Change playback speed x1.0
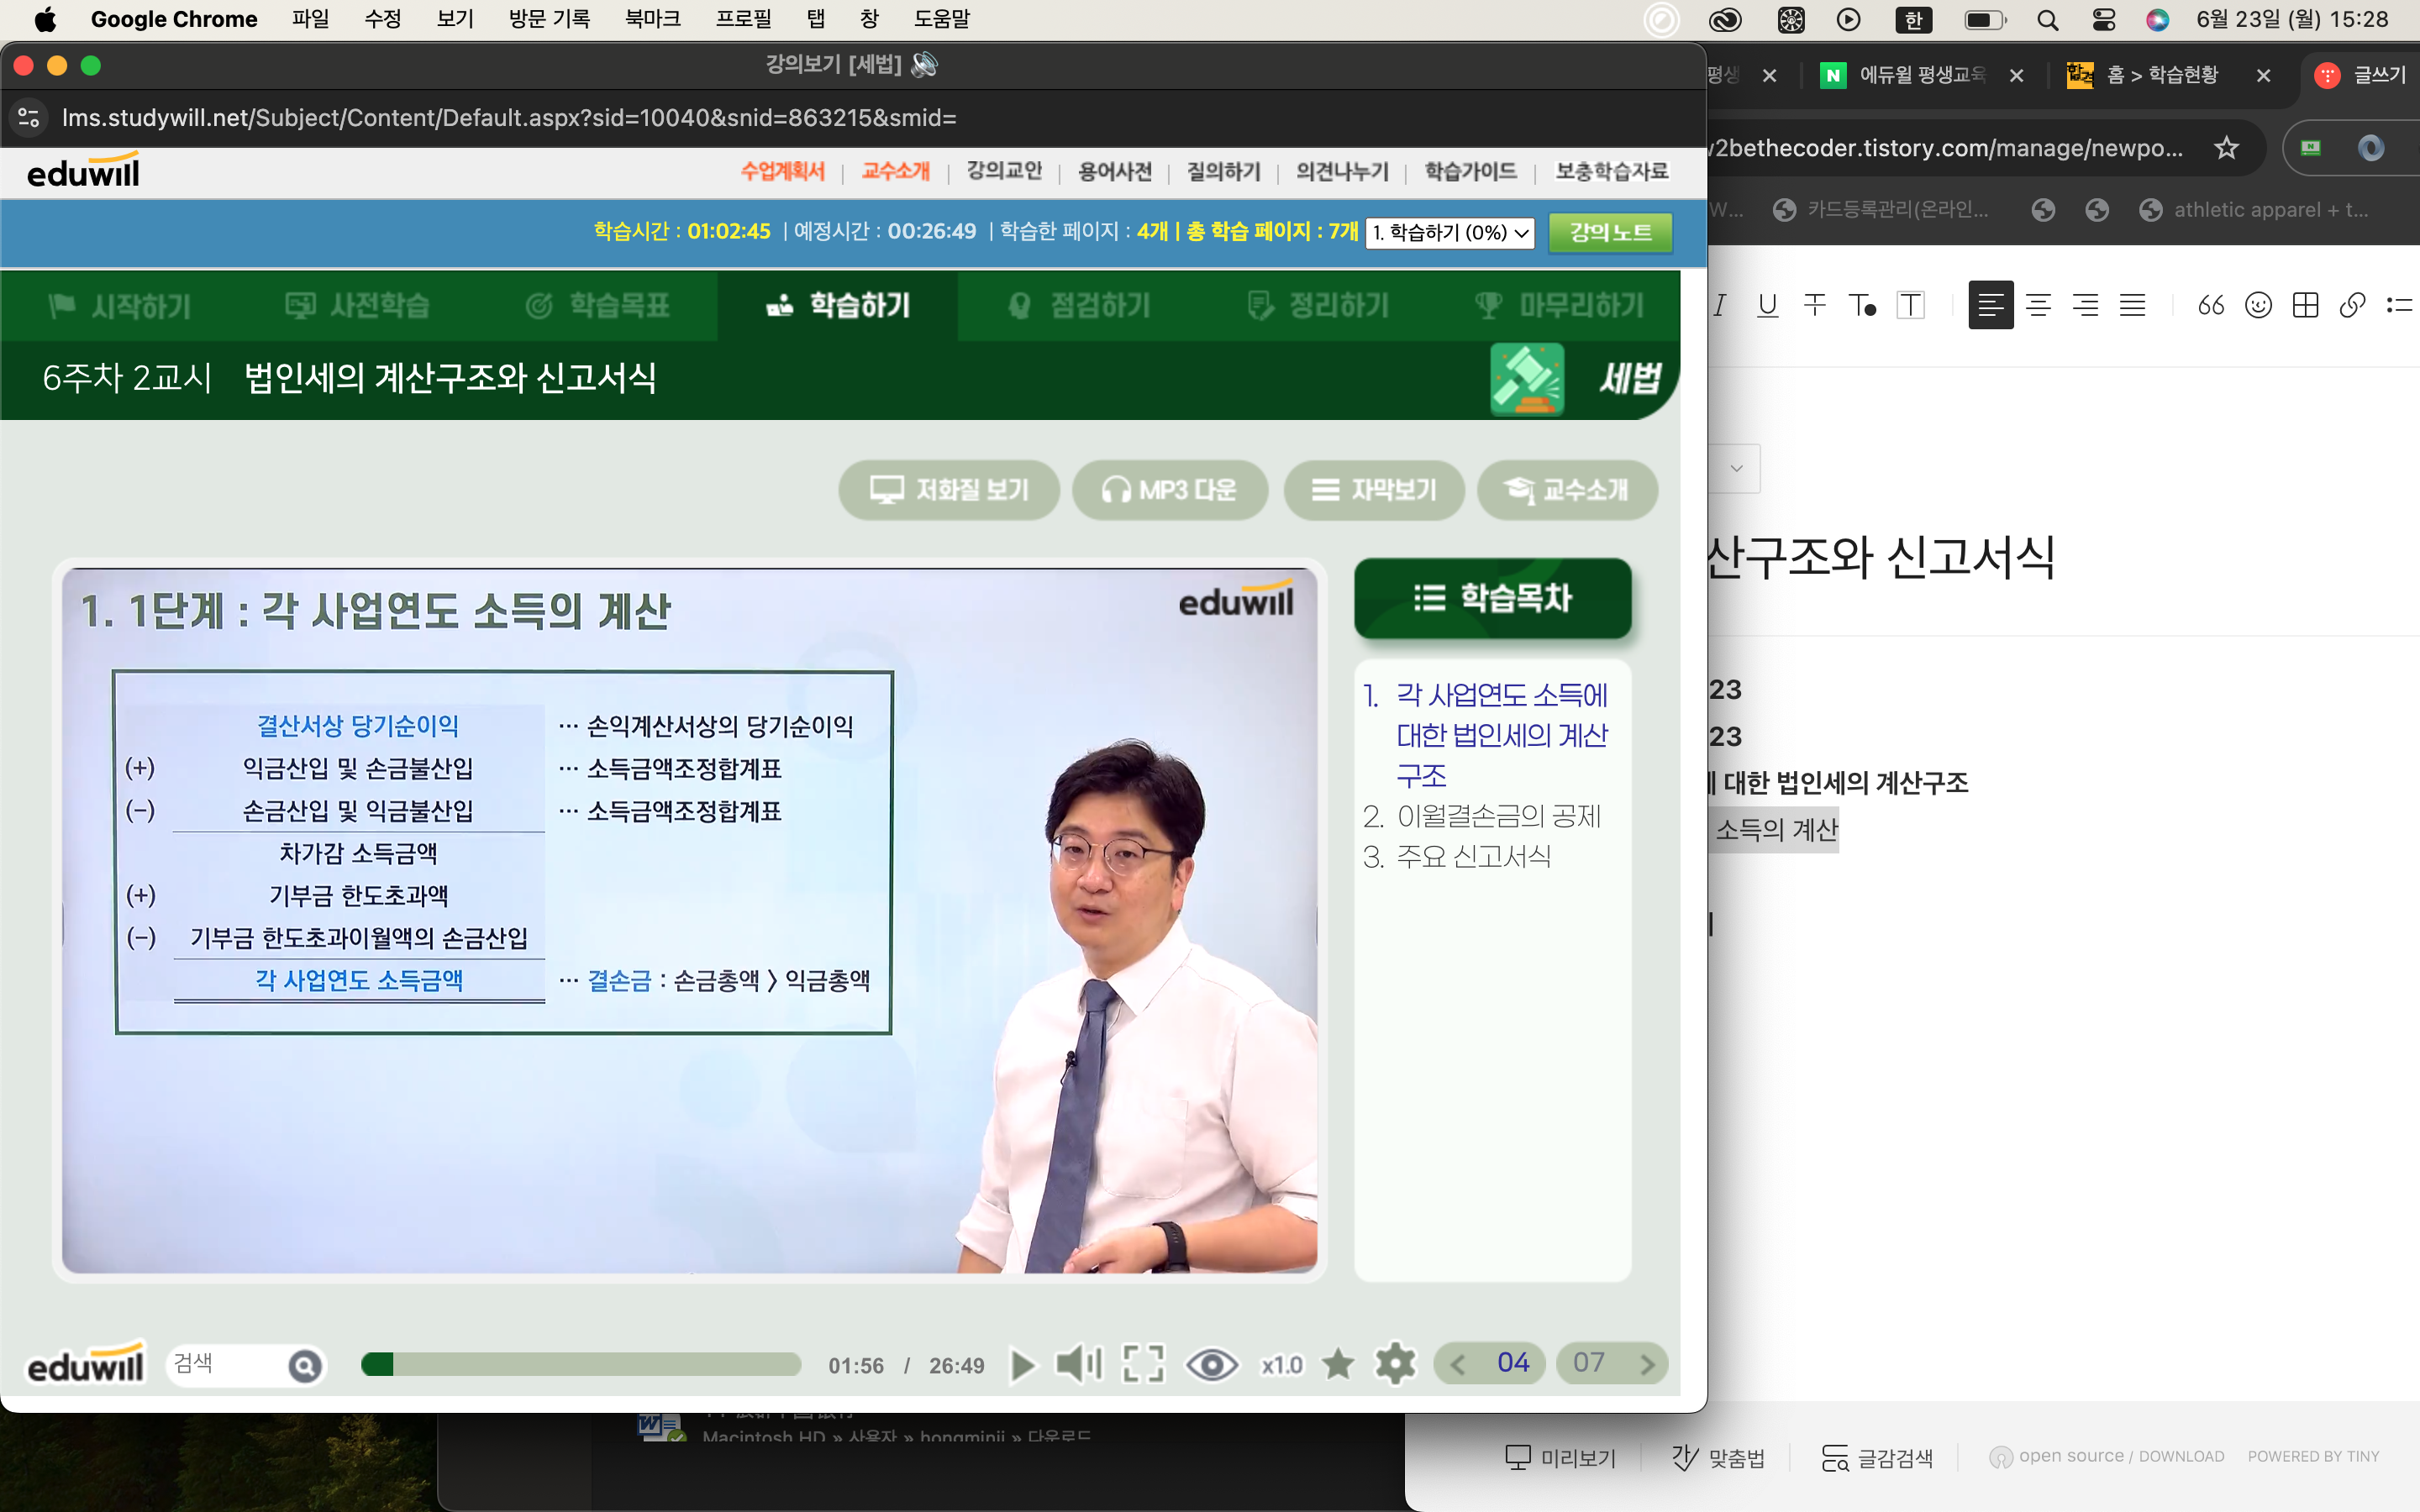Screen dimensions: 2420x1512 (1282, 1365)
